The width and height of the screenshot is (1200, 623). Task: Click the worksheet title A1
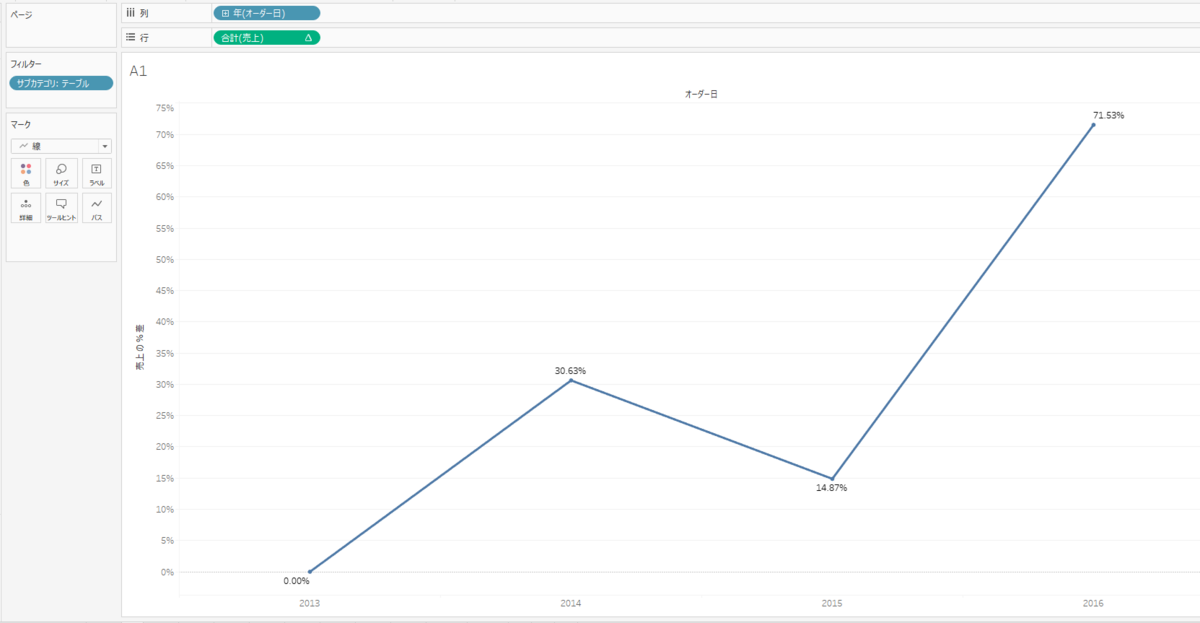pyautogui.click(x=138, y=71)
